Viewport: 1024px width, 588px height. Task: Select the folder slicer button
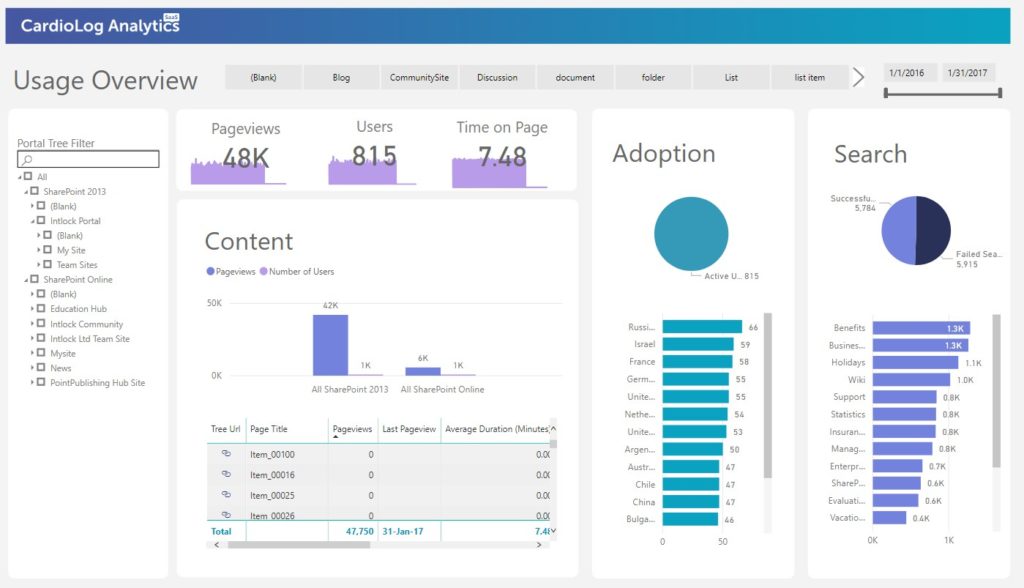click(653, 77)
